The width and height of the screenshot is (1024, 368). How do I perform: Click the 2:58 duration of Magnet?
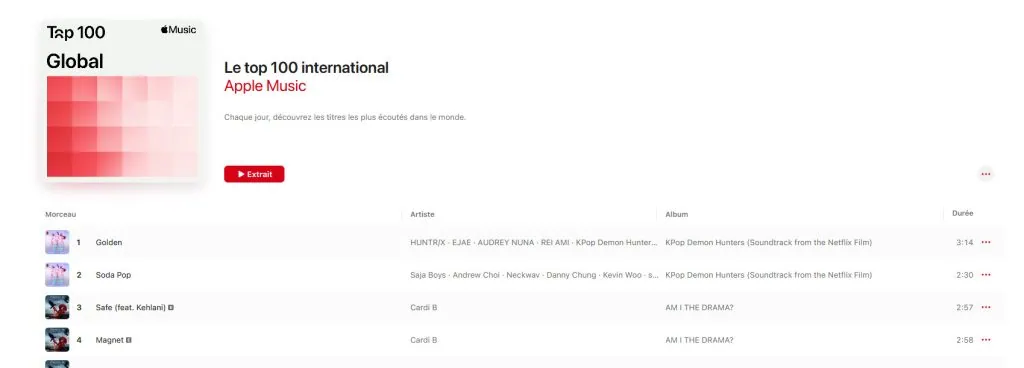click(x=965, y=340)
